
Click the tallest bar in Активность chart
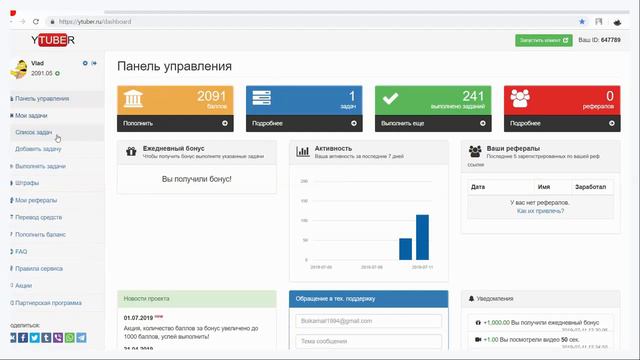[422, 237]
